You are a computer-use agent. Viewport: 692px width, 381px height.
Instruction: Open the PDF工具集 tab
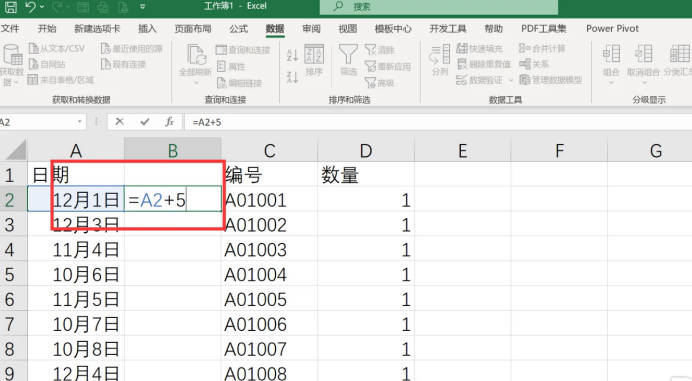tap(544, 29)
